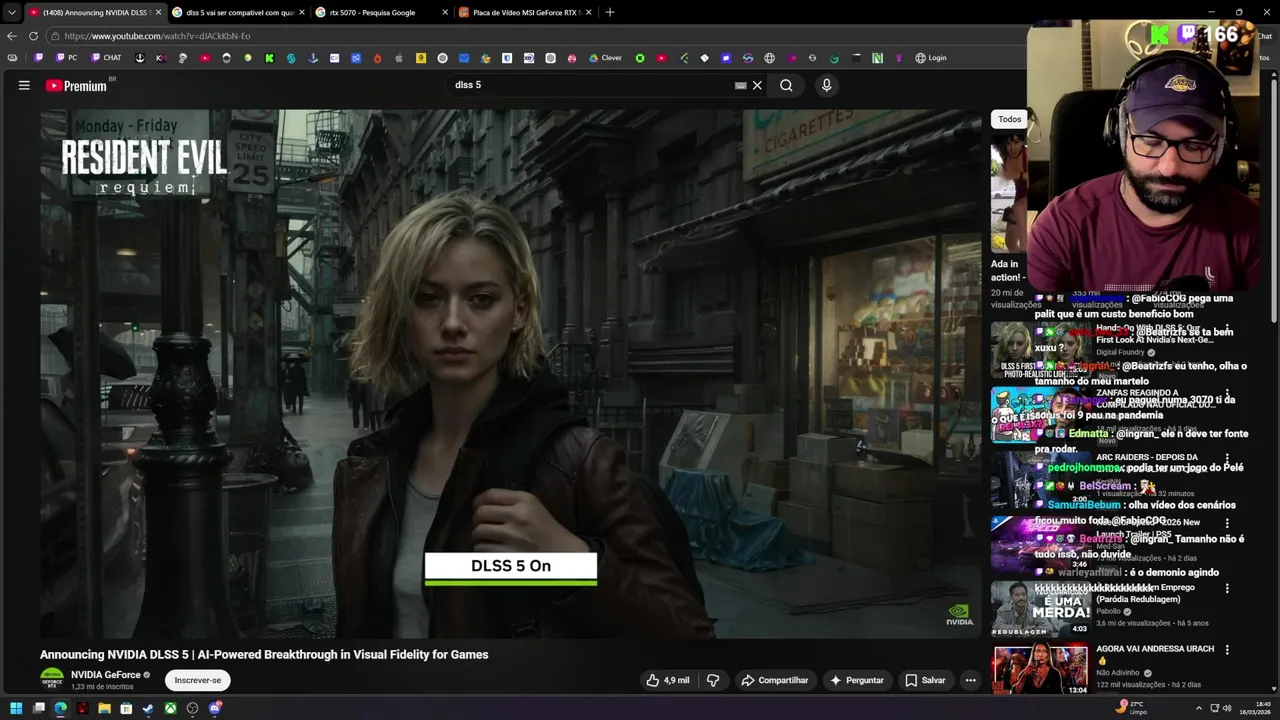The width and height of the screenshot is (1280, 720).
Task: Open the 'É UMA MERDA!' Redublagem thumbnail
Action: pyautogui.click(x=1040, y=608)
